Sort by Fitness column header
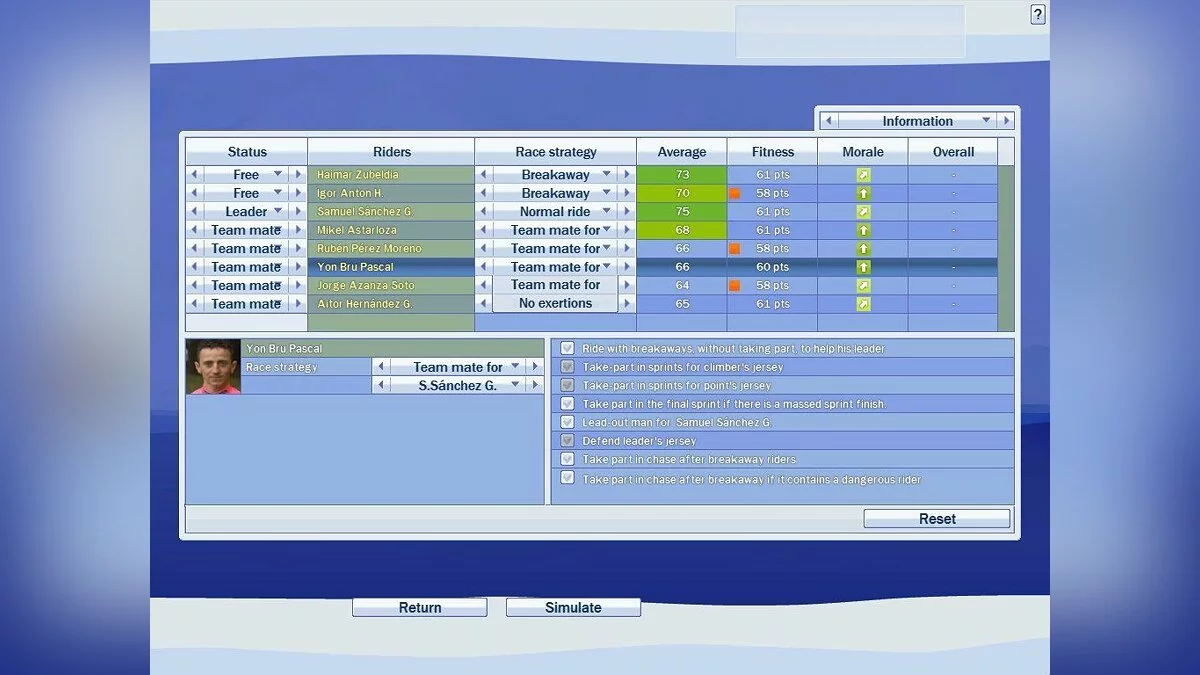The width and height of the screenshot is (1200, 675). (x=772, y=152)
